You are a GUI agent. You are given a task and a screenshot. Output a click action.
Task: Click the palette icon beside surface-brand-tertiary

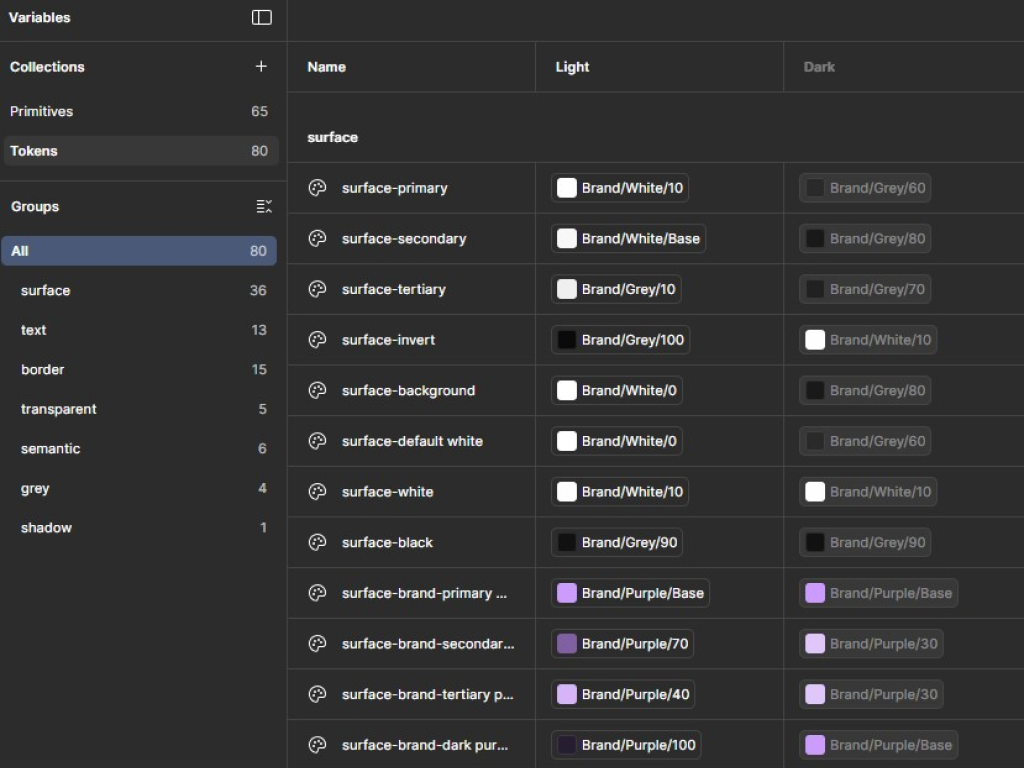[317, 694]
